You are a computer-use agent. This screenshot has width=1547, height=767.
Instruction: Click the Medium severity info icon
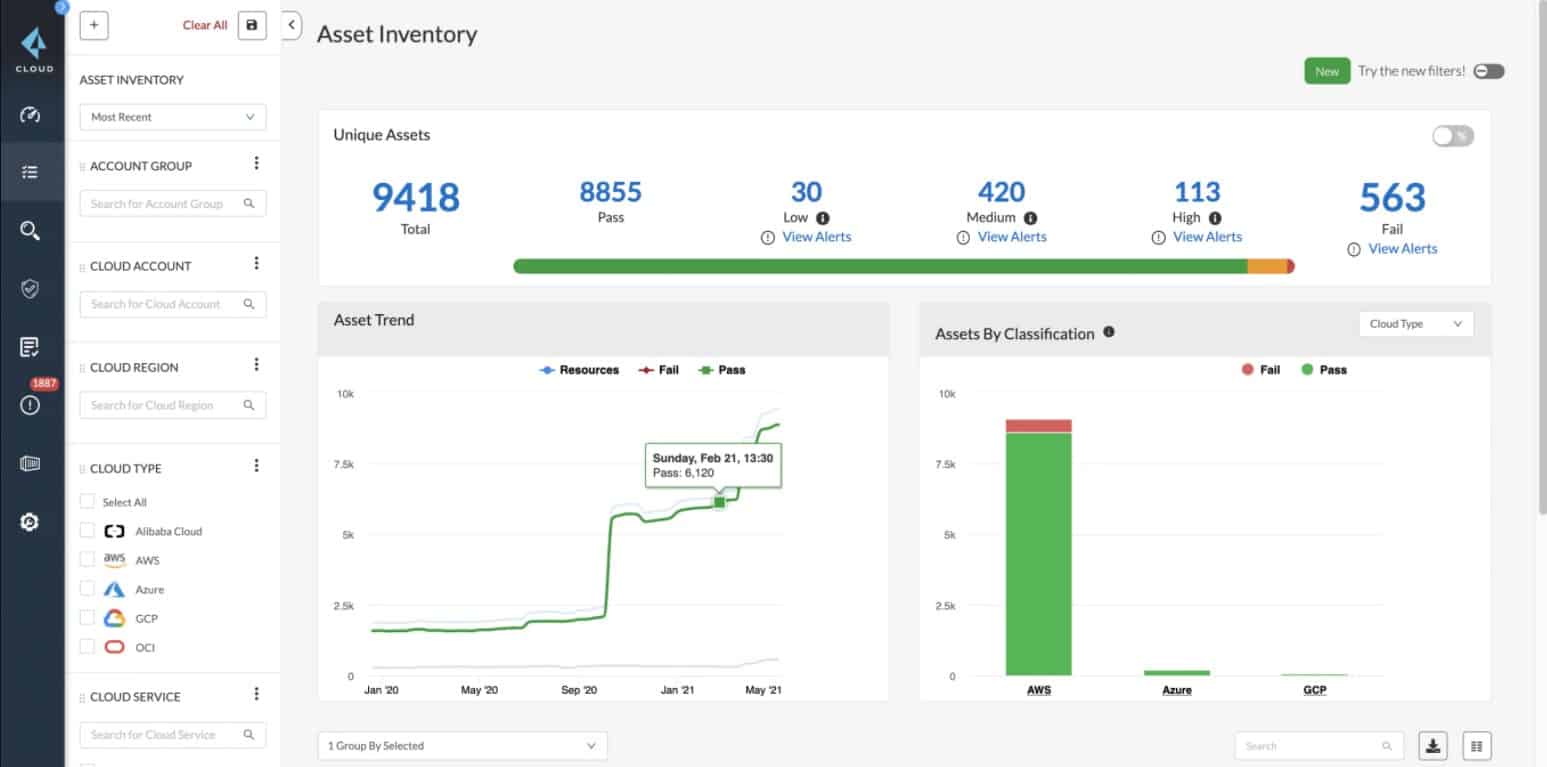coord(1030,217)
